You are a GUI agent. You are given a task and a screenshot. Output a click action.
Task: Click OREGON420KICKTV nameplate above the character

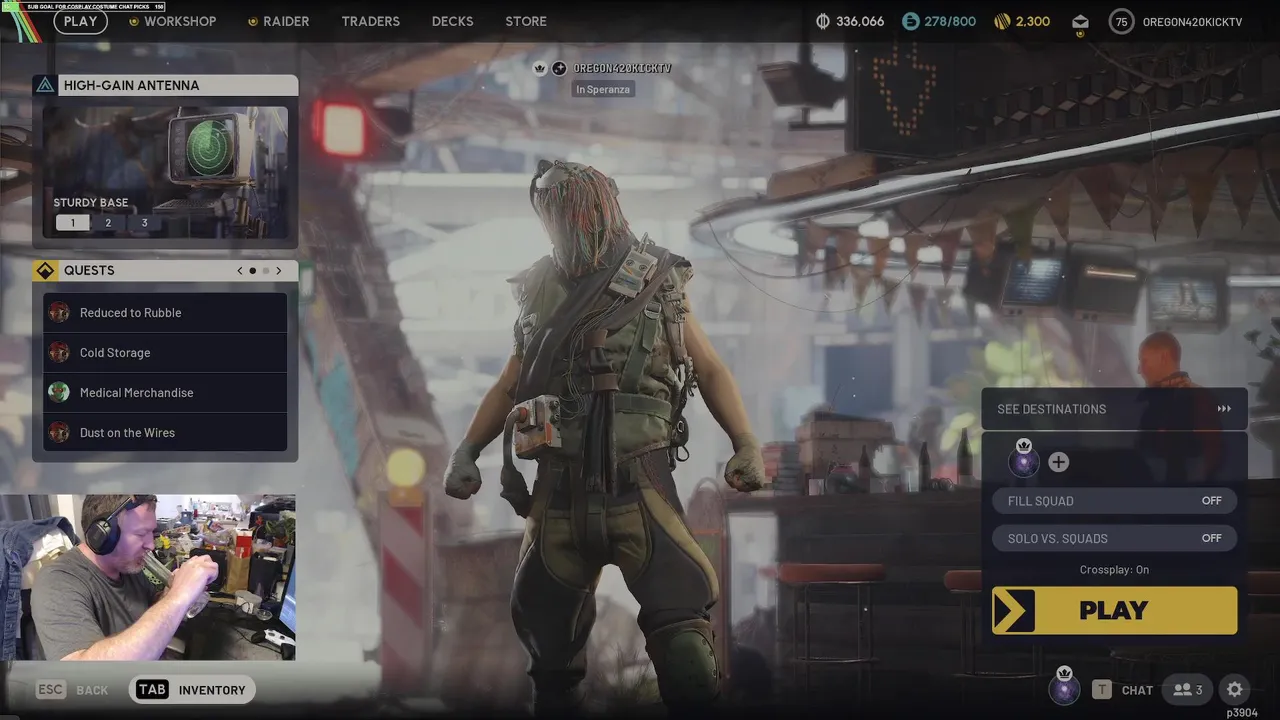(622, 68)
